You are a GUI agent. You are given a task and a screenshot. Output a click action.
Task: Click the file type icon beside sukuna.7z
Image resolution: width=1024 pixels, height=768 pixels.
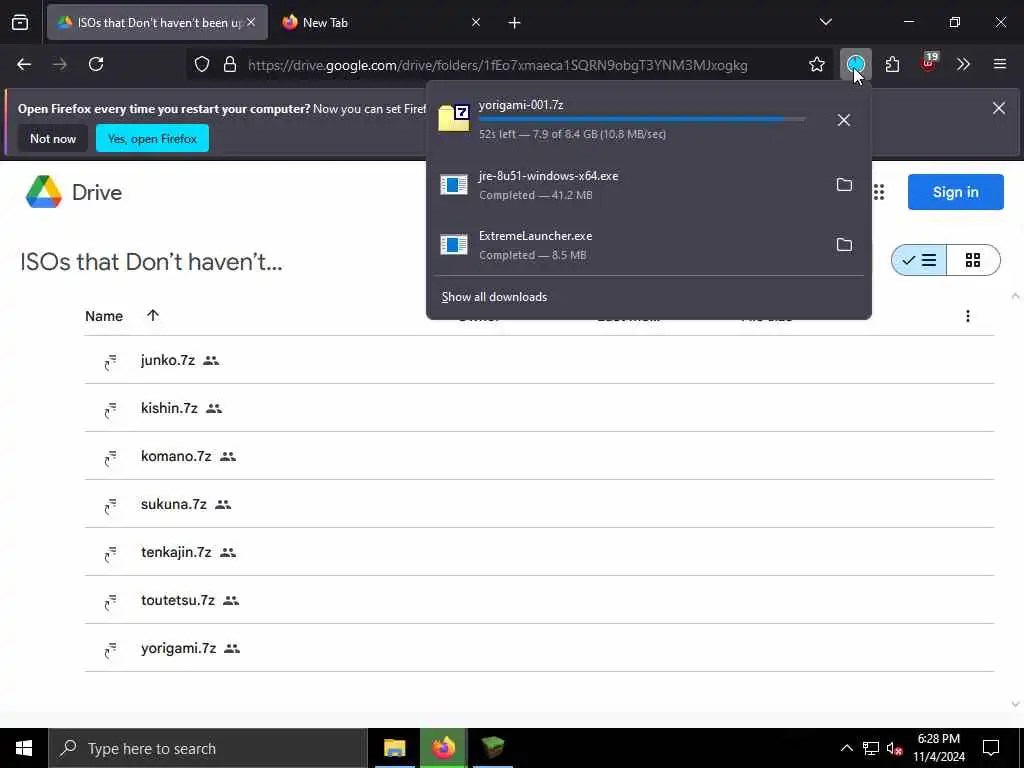click(110, 505)
